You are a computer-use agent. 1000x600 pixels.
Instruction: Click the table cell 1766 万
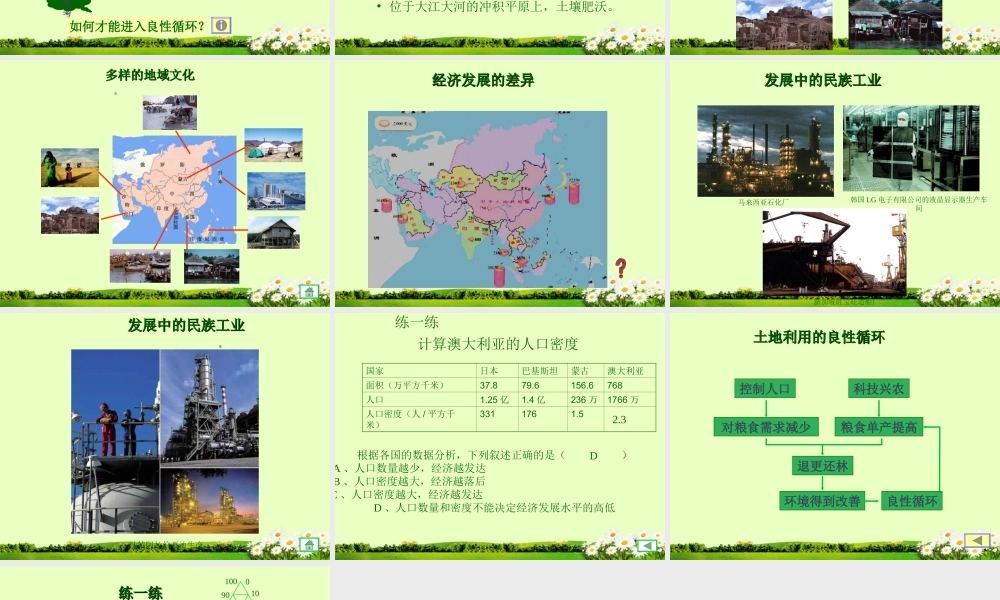[x=623, y=400]
